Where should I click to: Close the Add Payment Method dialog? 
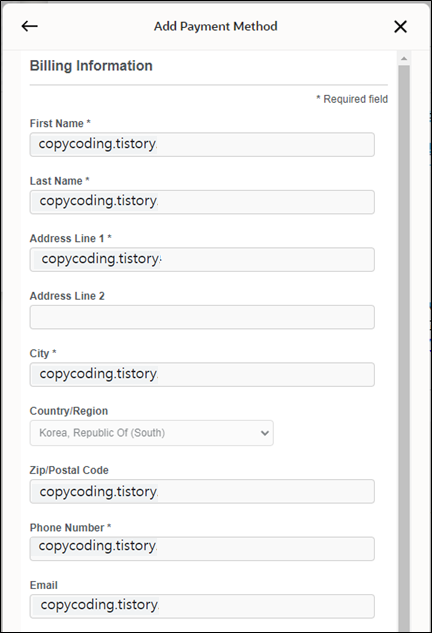tap(400, 27)
